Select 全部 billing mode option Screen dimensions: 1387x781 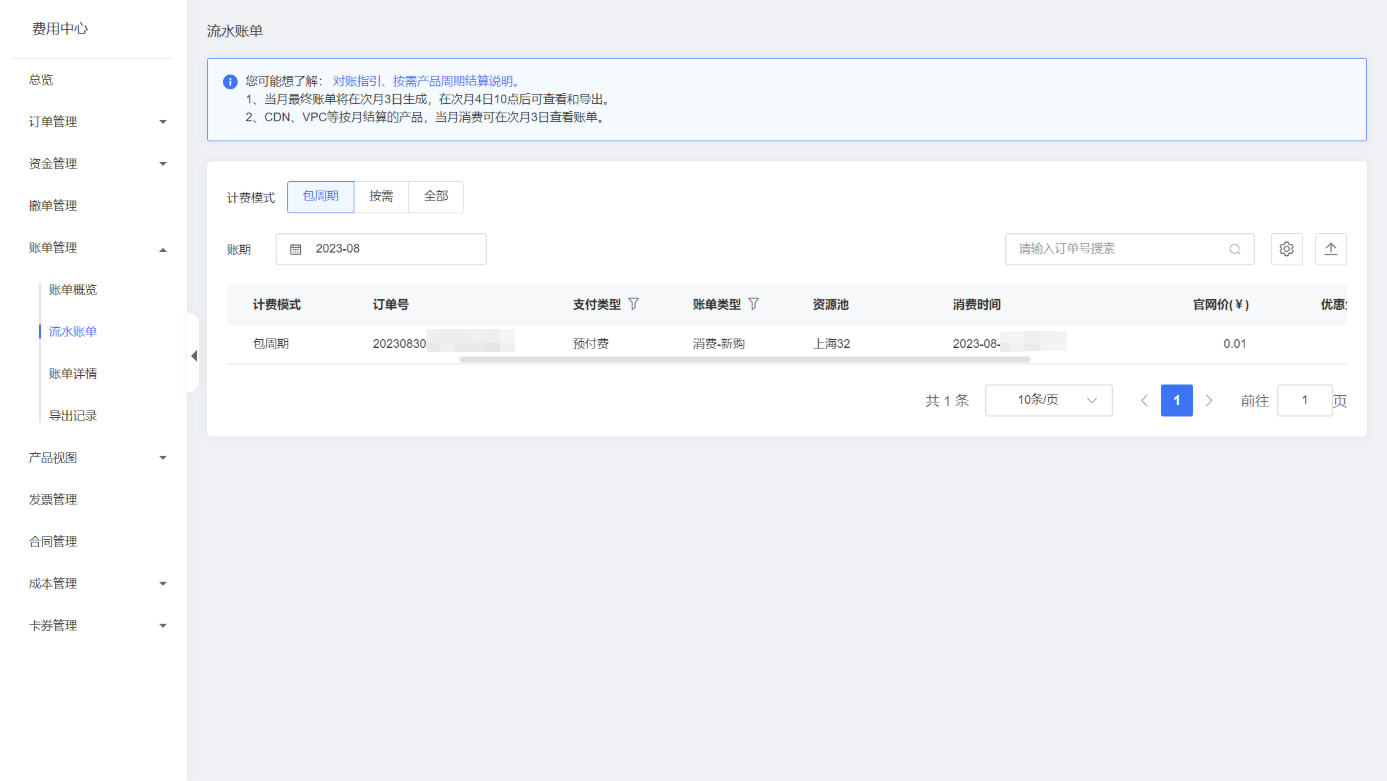click(x=436, y=197)
